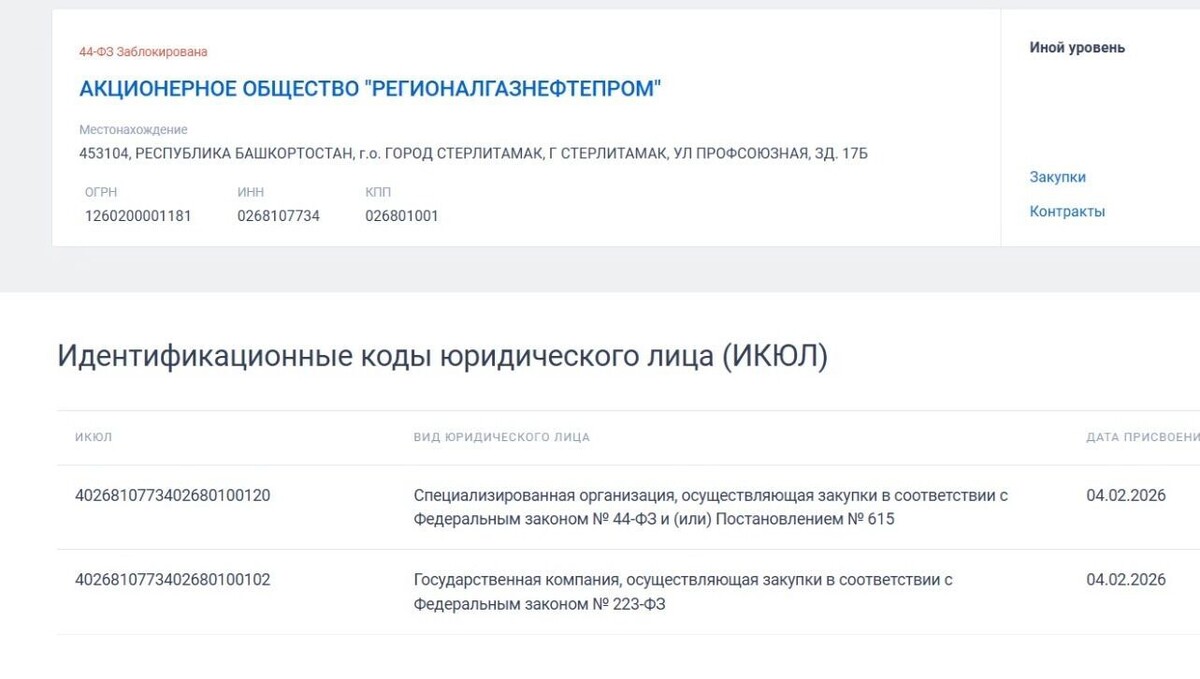
Task: Click the ВИД ЮРИДИЧЕСКОГО ЛИЦА column header
Action: [x=503, y=437]
